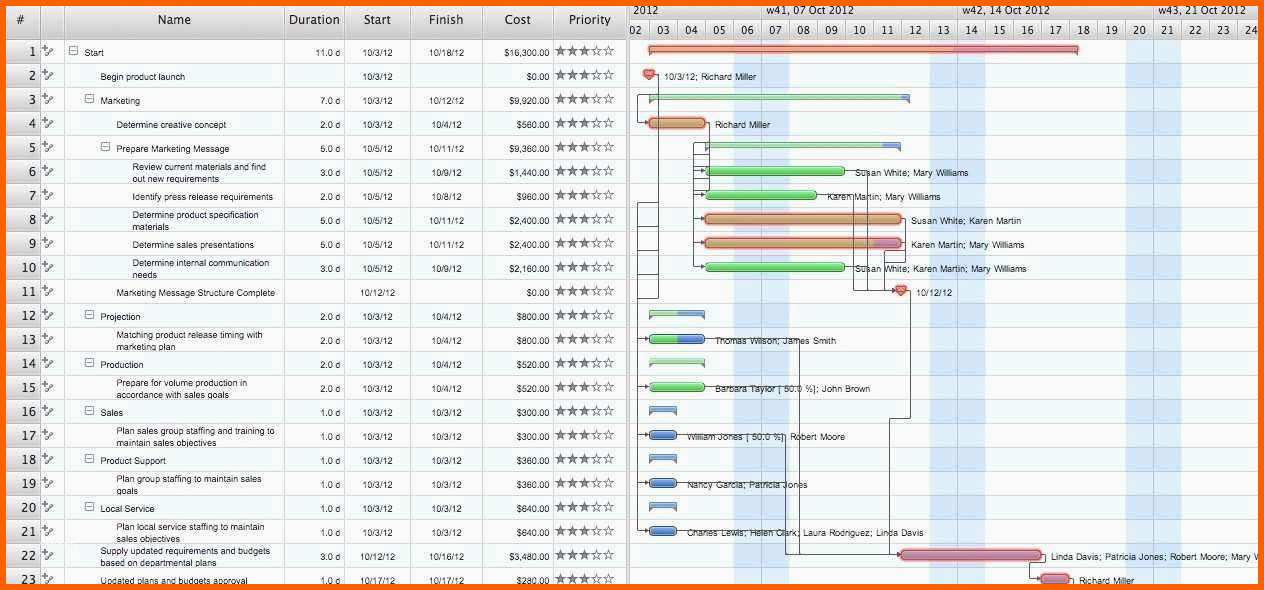Collapse the Prepare Marketing Message group
The height and width of the screenshot is (590, 1264).
click(x=105, y=147)
